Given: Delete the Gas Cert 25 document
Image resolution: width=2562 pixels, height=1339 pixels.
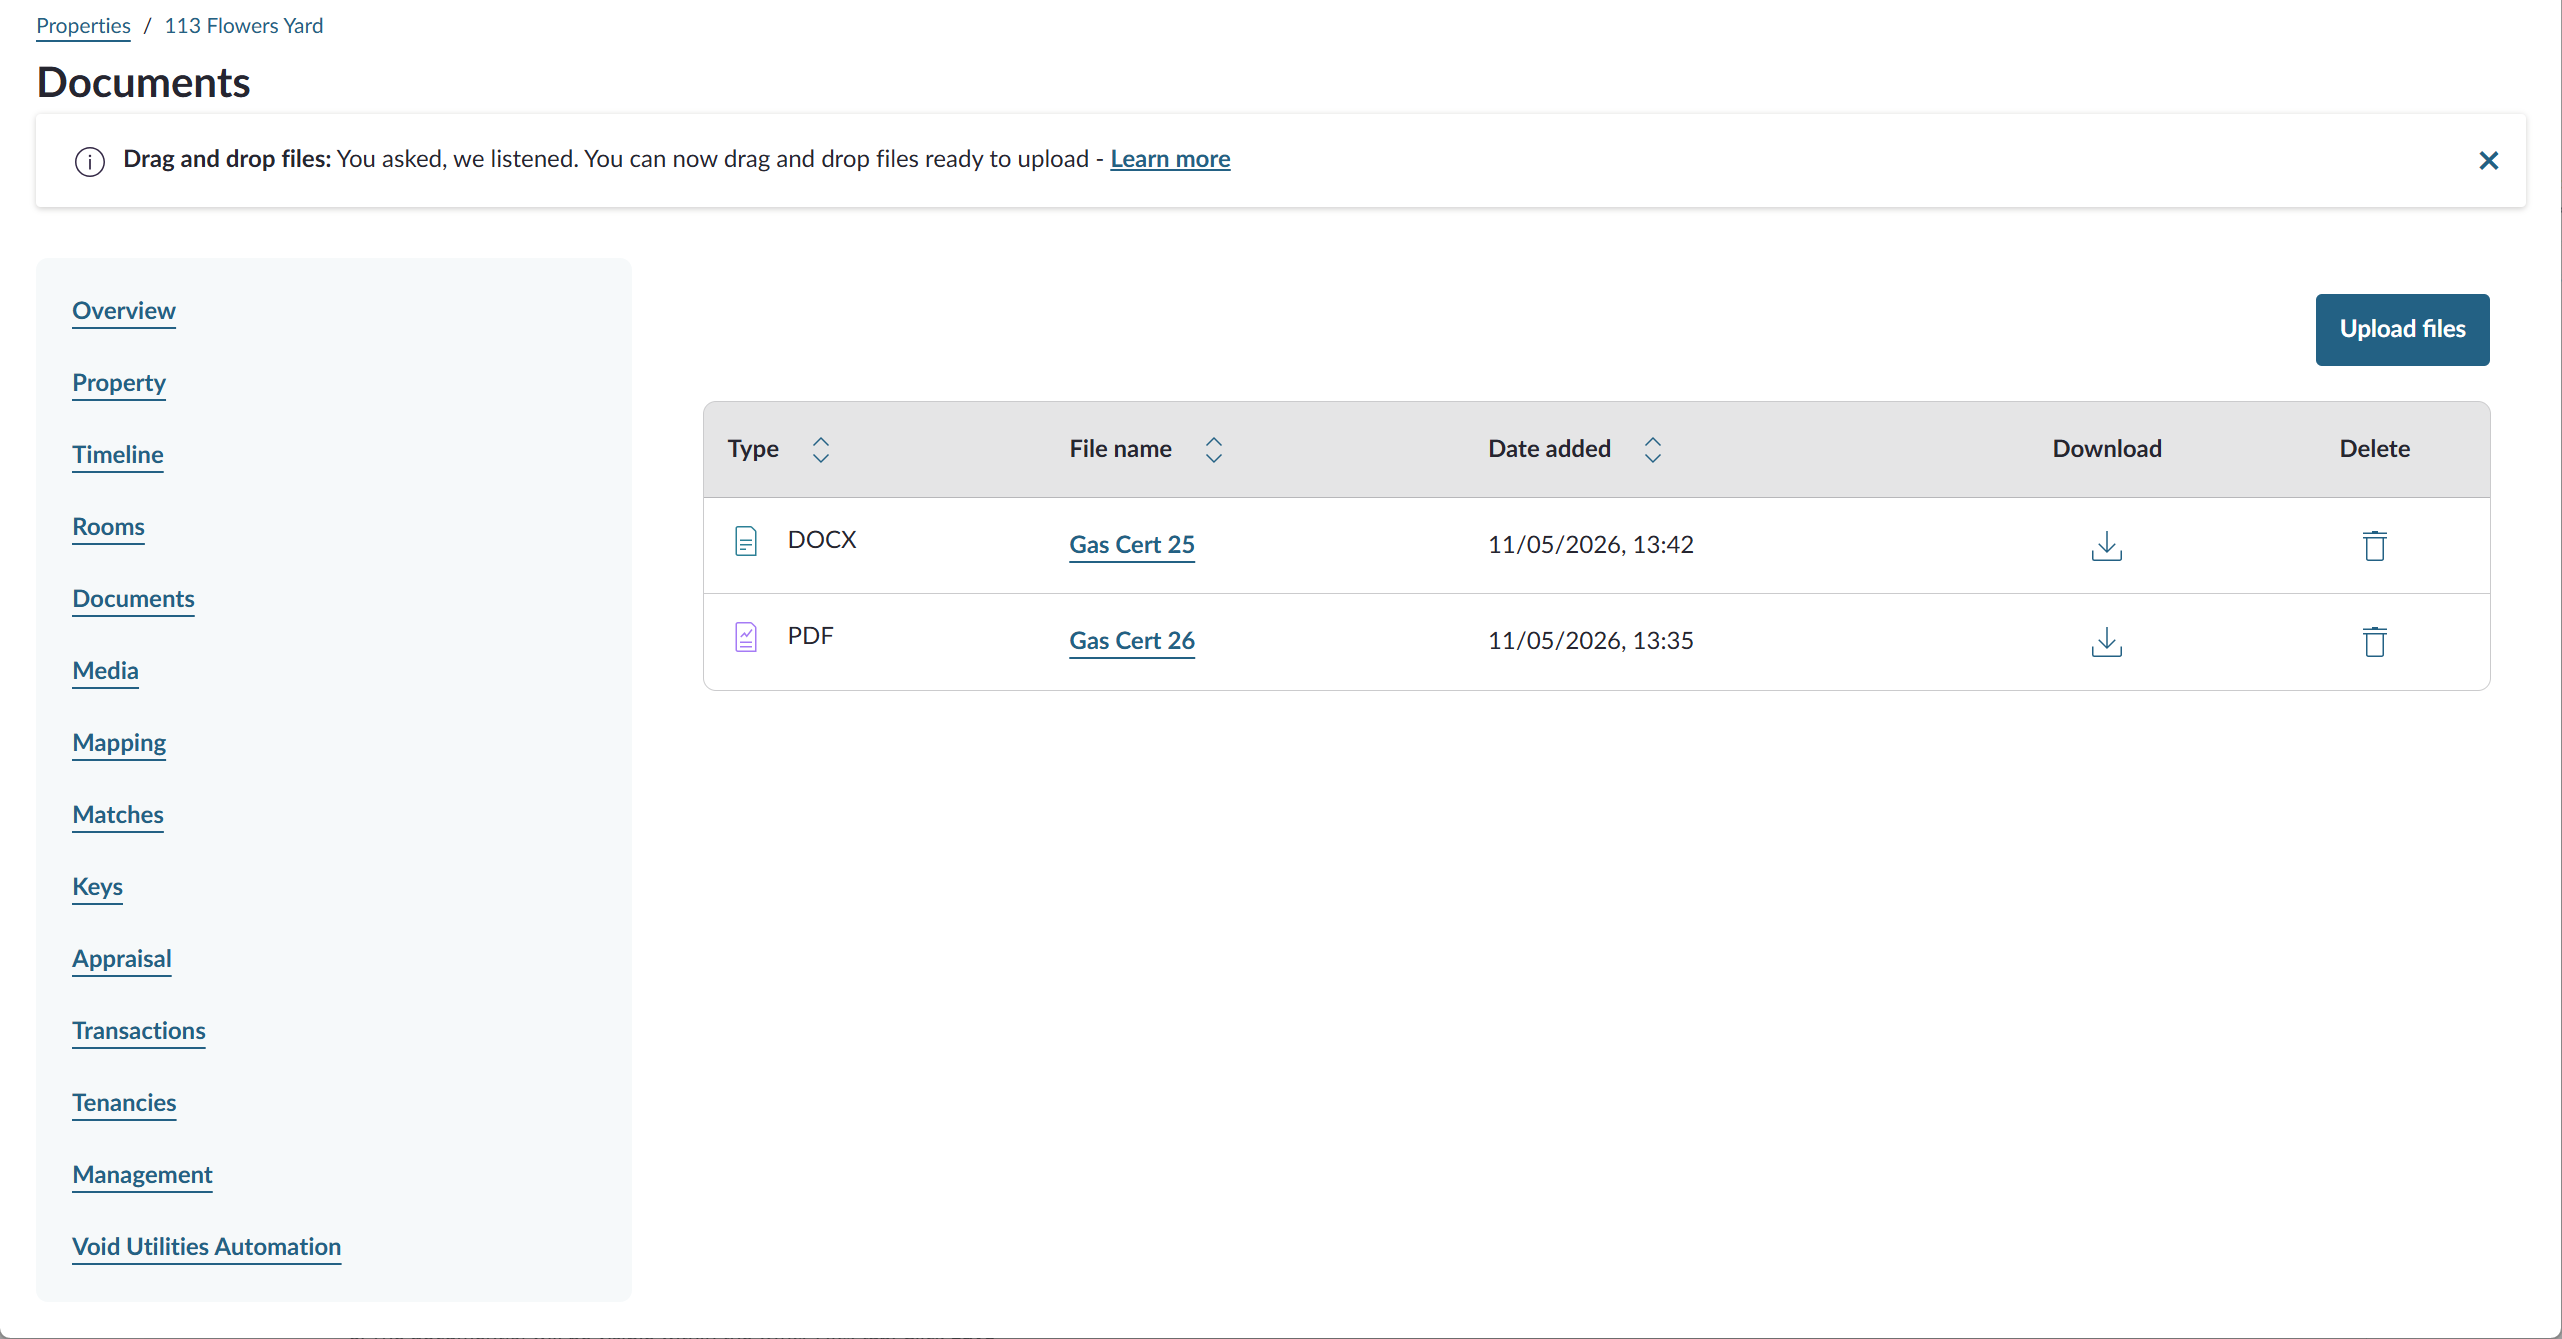Looking at the screenshot, I should click(2374, 545).
